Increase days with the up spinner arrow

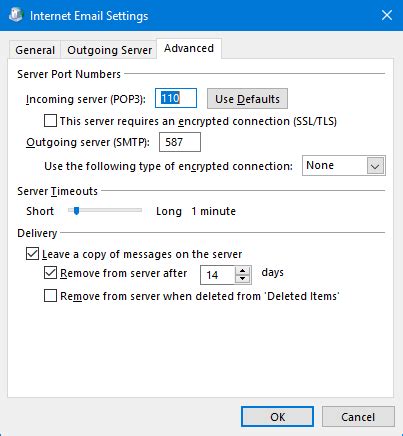tap(243, 271)
